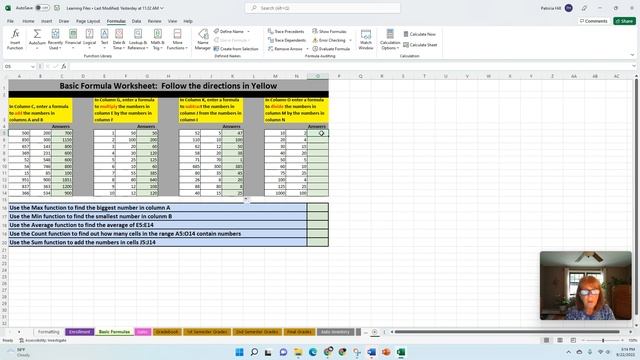Run Error Checking
640x360 pixels.
[x=329, y=40]
